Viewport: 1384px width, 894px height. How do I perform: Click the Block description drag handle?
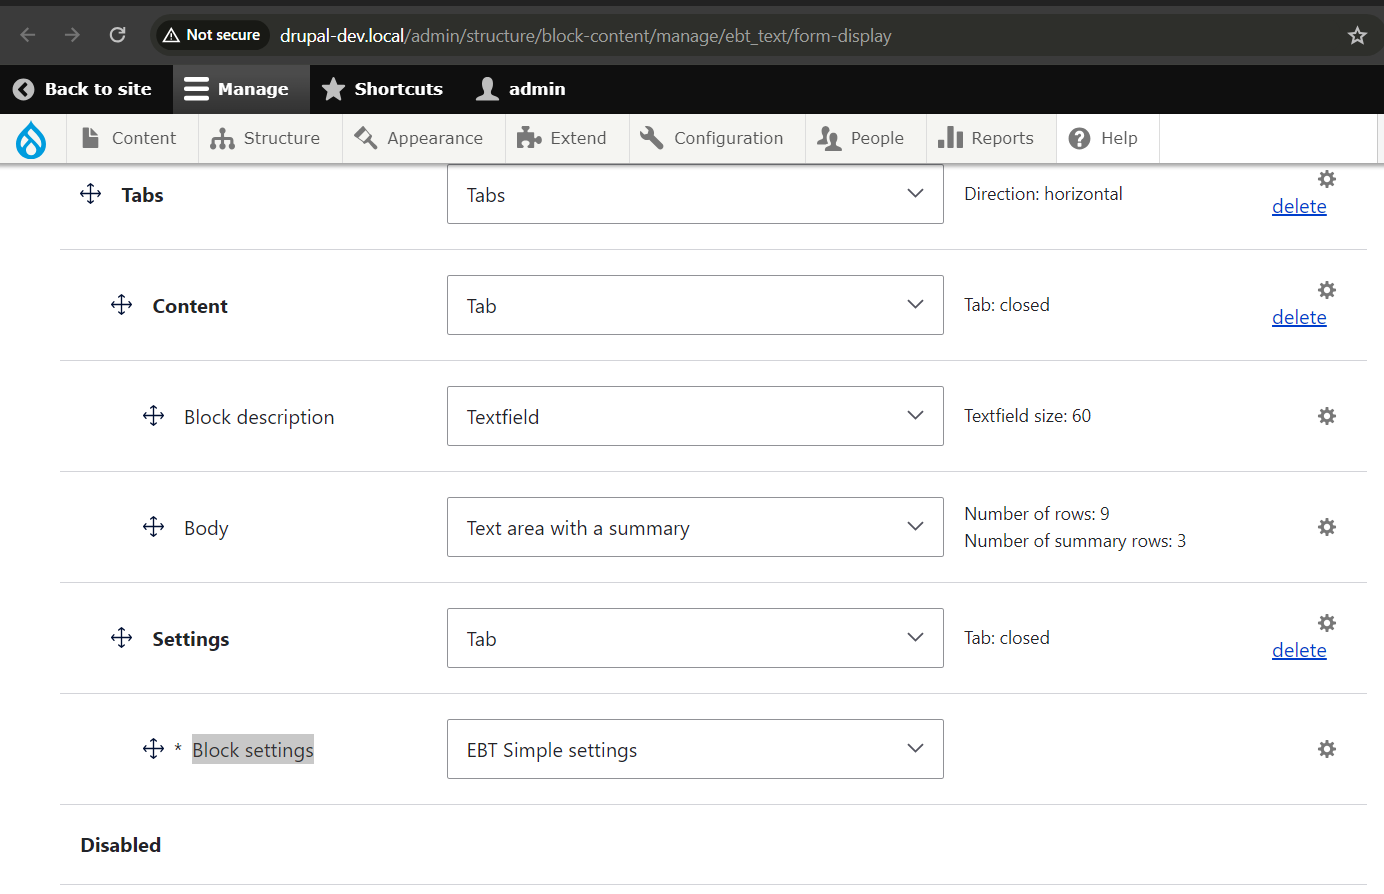[x=153, y=416]
